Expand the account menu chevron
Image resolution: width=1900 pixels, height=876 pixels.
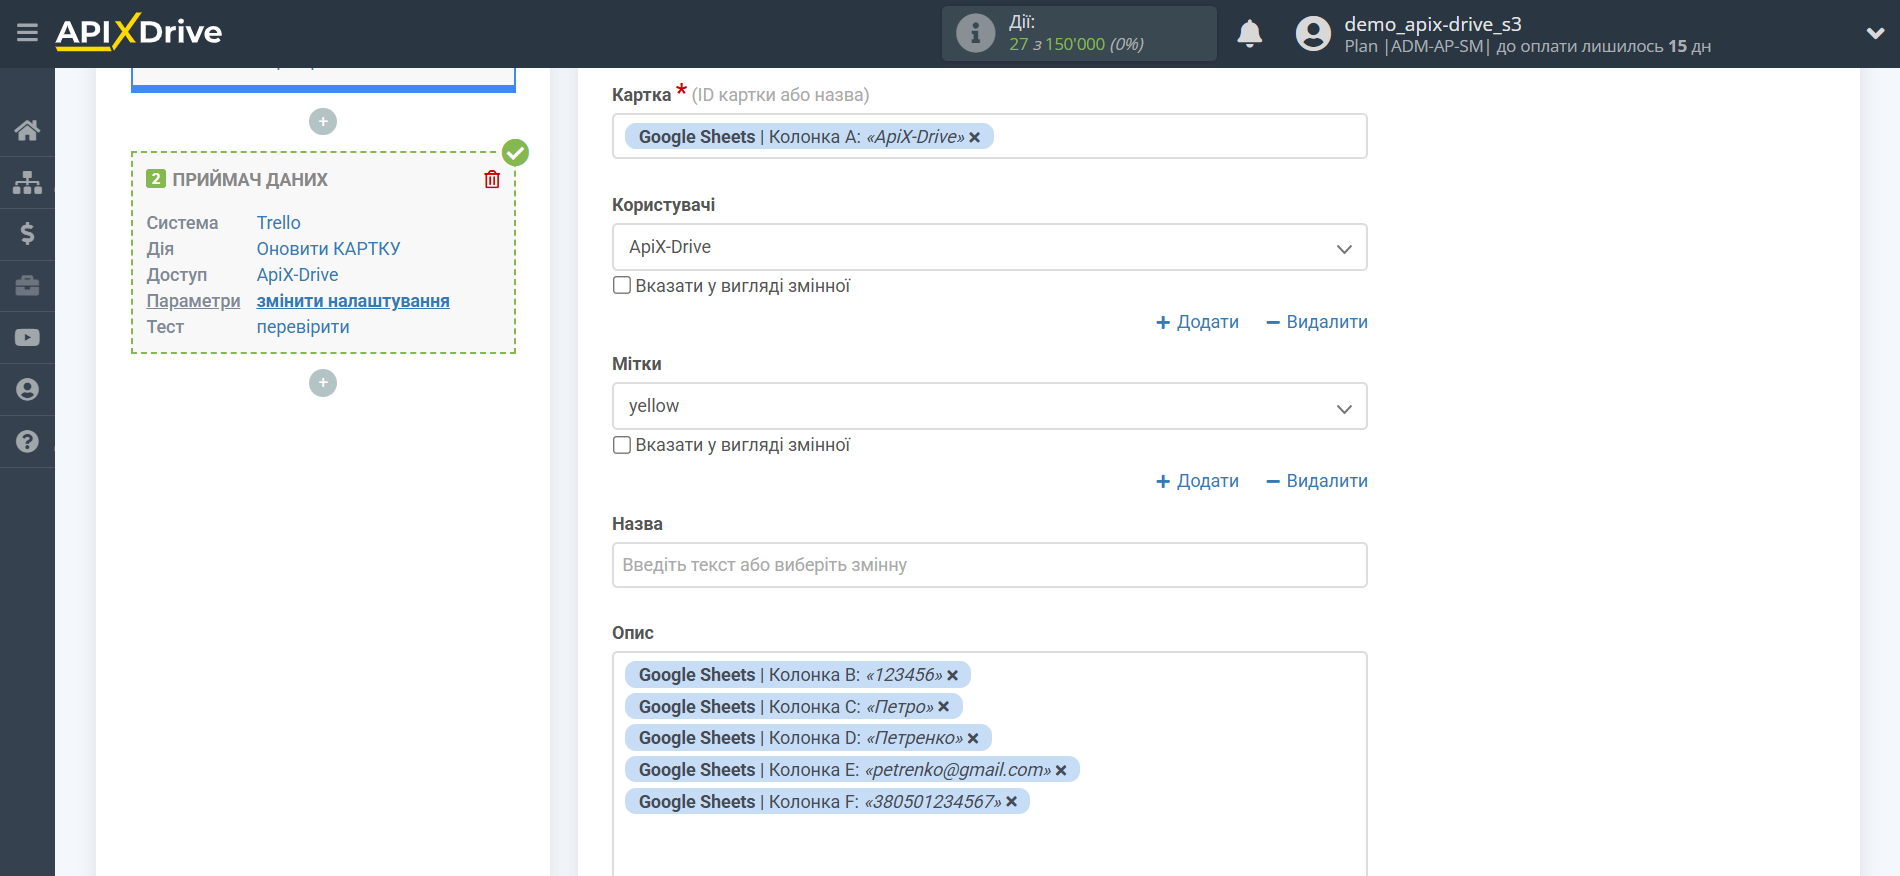pos(1875,33)
